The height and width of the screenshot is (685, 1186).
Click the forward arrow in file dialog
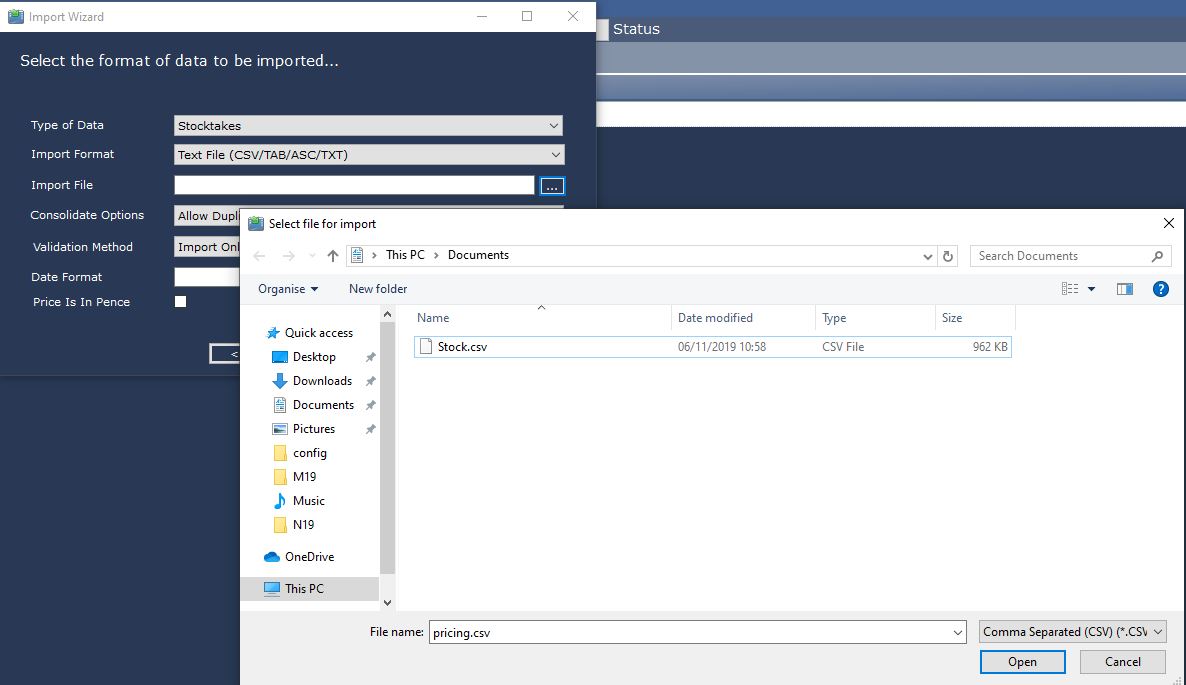pos(288,256)
